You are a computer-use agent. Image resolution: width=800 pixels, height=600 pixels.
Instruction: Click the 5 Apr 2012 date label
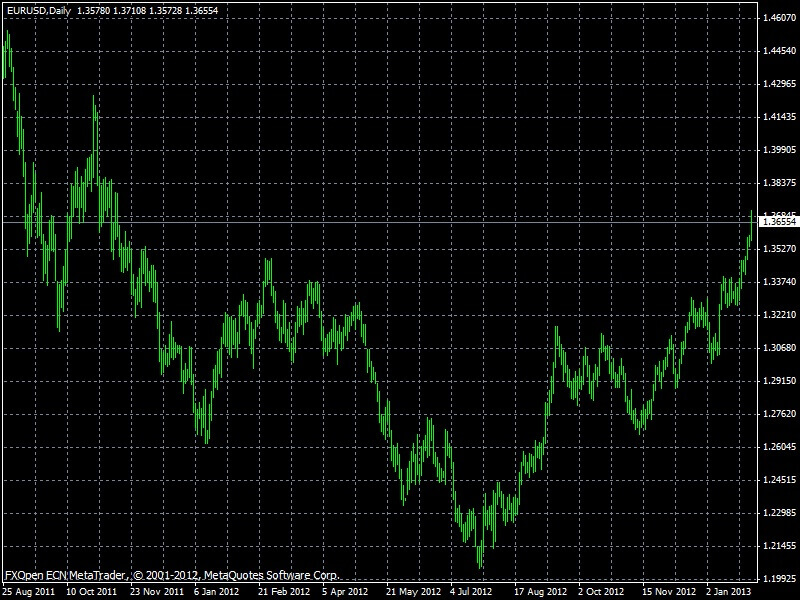[345, 592]
